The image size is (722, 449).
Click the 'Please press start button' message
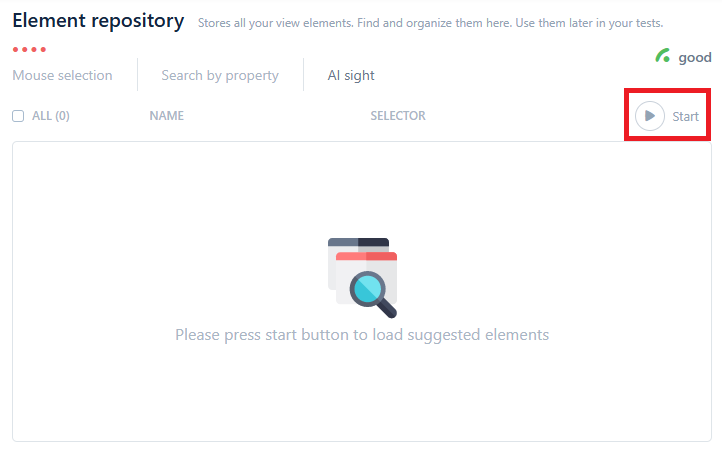pos(362,335)
